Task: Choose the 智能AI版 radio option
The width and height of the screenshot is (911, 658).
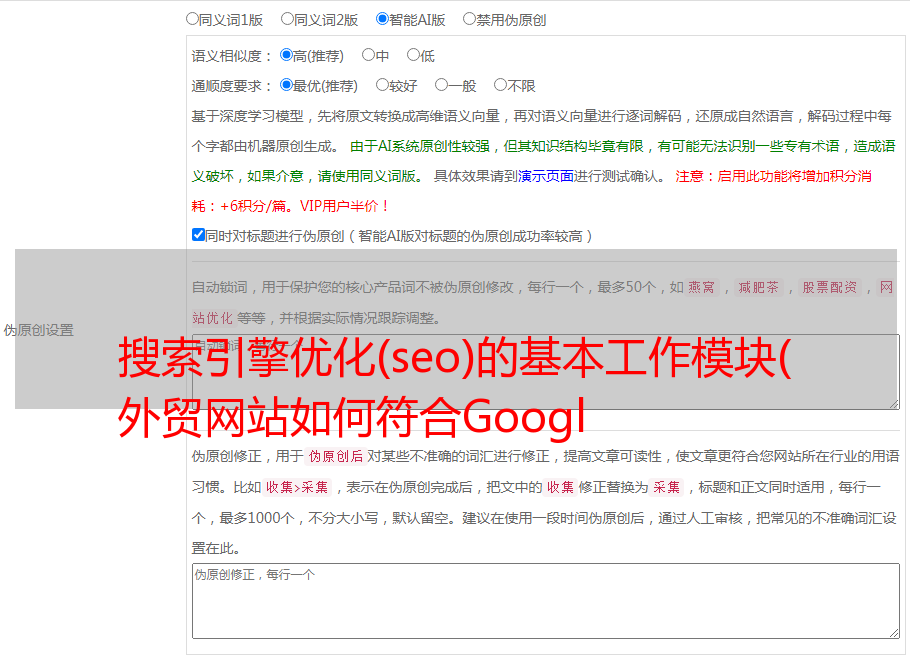Action: [382, 19]
